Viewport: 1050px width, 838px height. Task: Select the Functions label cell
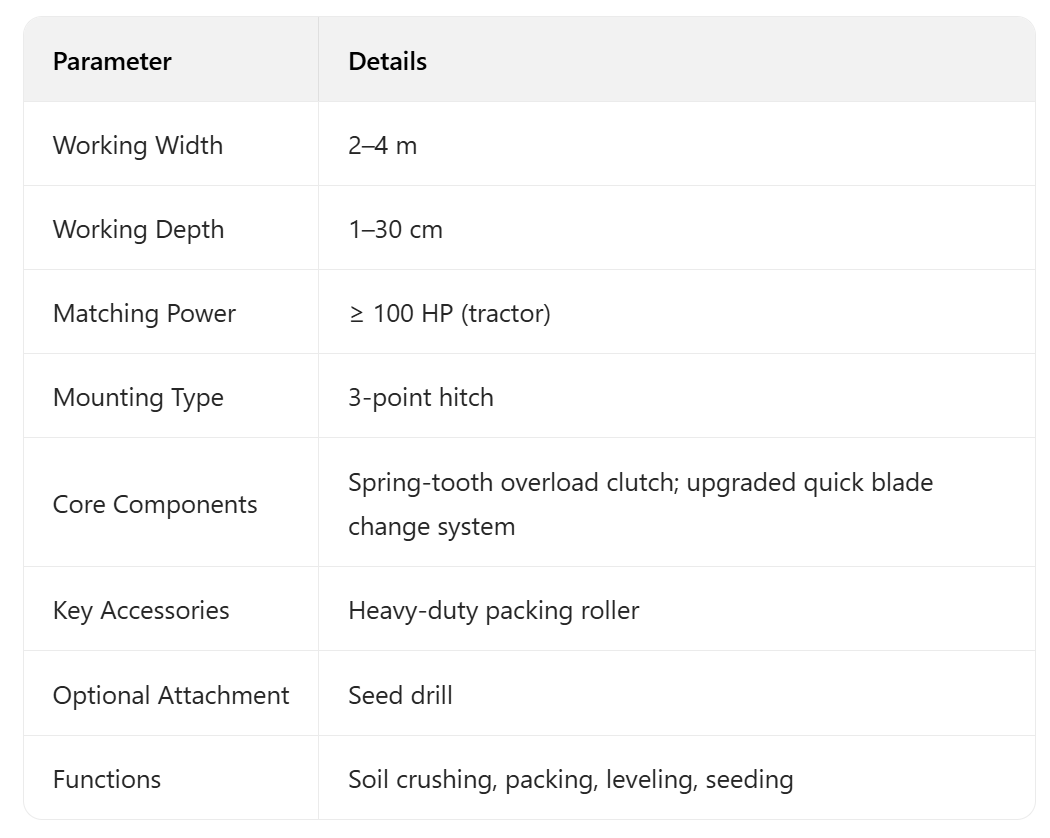point(107,779)
